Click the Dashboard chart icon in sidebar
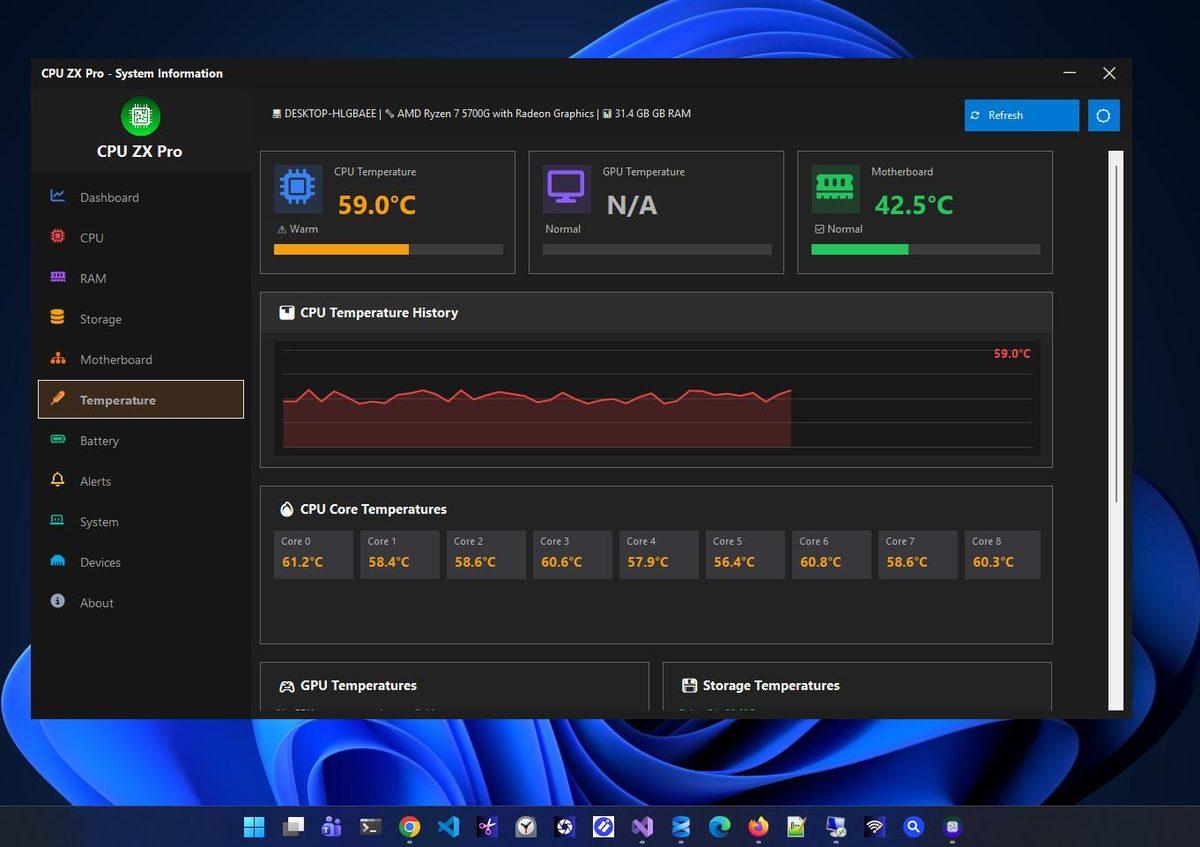Image resolution: width=1200 pixels, height=847 pixels. (x=58, y=196)
